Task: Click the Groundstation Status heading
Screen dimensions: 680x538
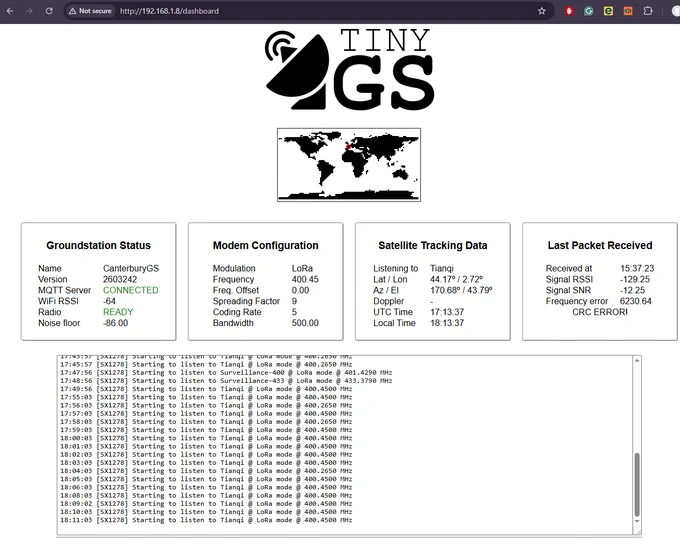Action: 98,245
